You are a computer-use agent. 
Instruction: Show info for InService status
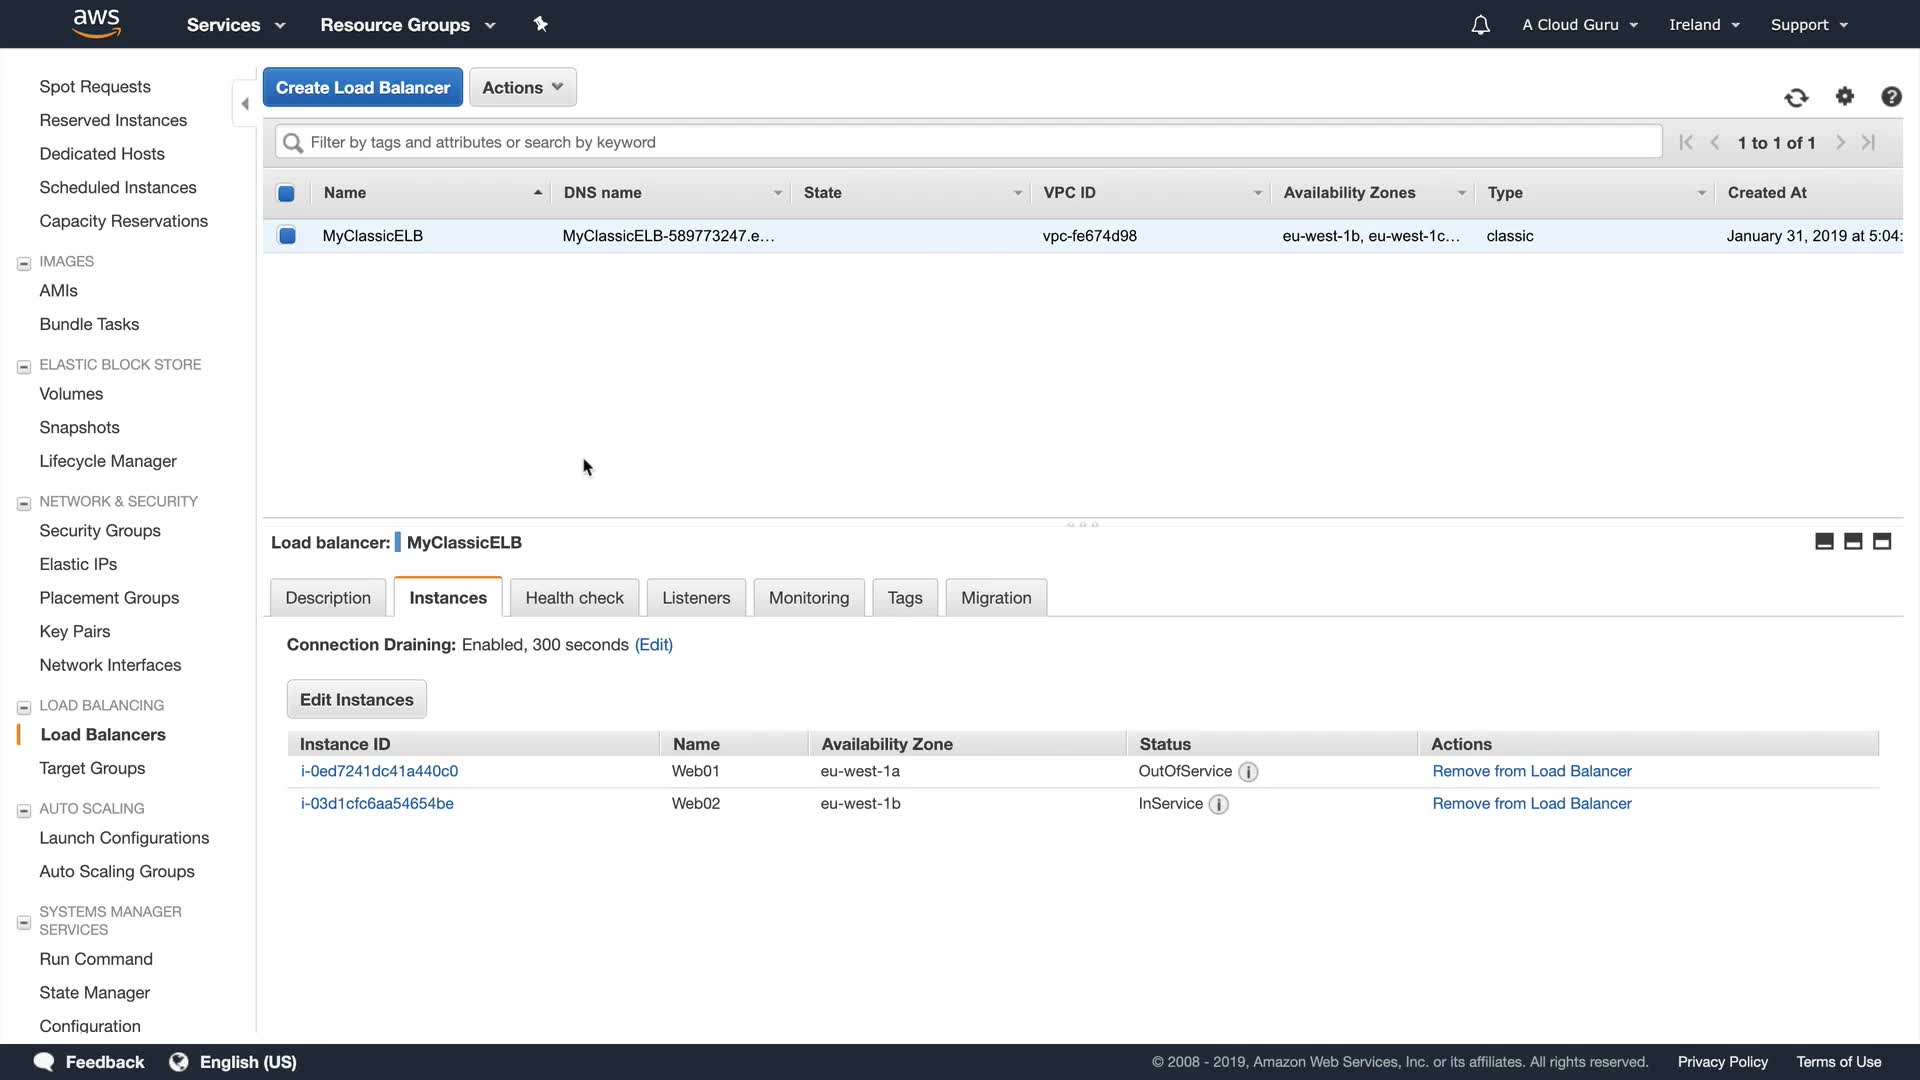(1218, 804)
